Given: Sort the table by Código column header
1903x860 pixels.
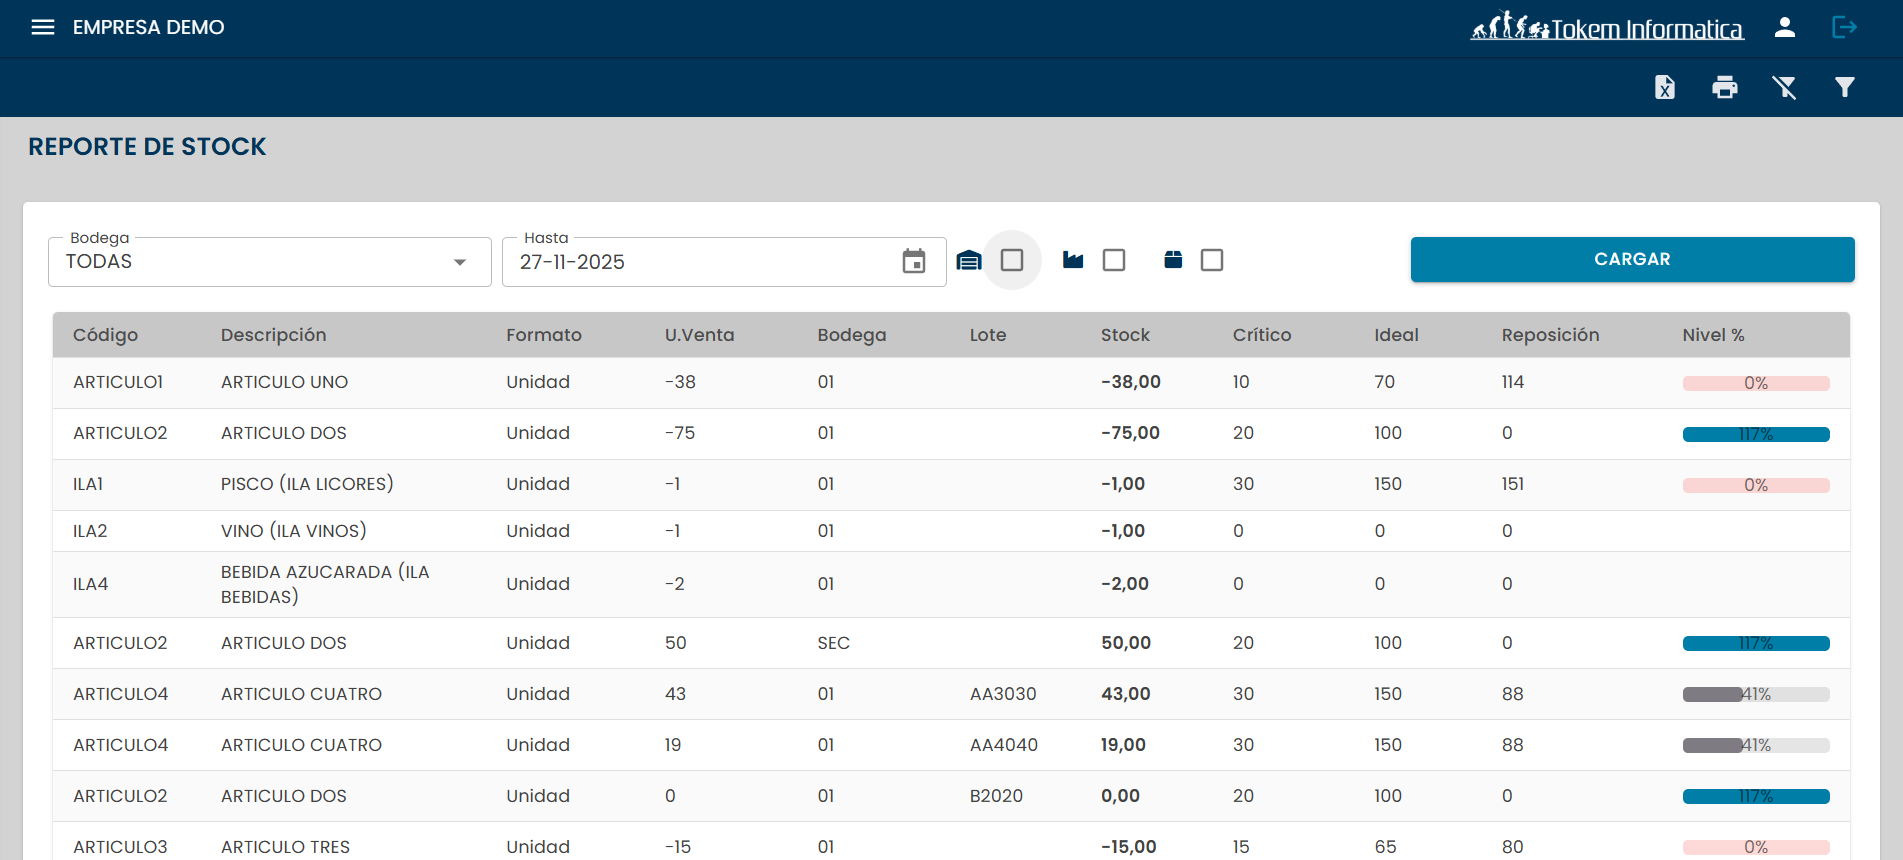Looking at the screenshot, I should 105,335.
